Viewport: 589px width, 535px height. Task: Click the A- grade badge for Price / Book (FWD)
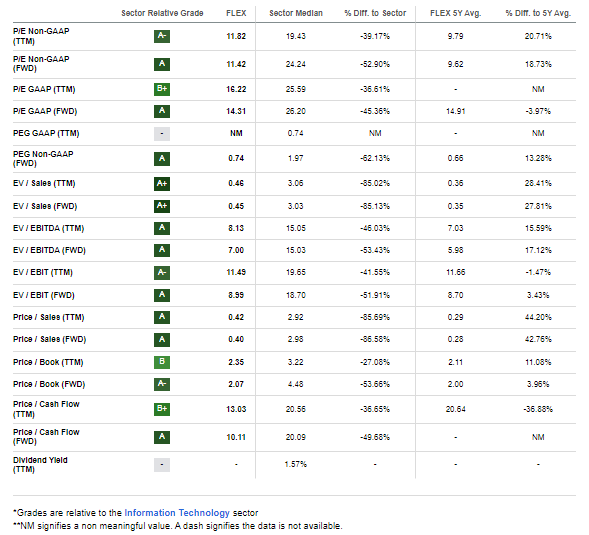point(162,384)
